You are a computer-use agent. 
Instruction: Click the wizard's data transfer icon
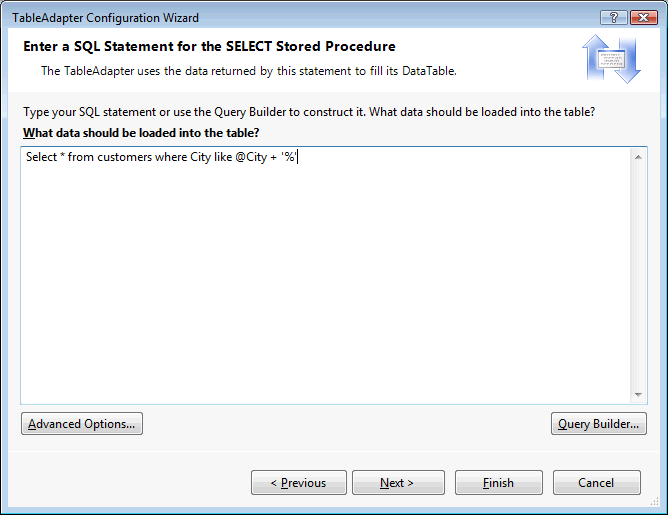612,59
